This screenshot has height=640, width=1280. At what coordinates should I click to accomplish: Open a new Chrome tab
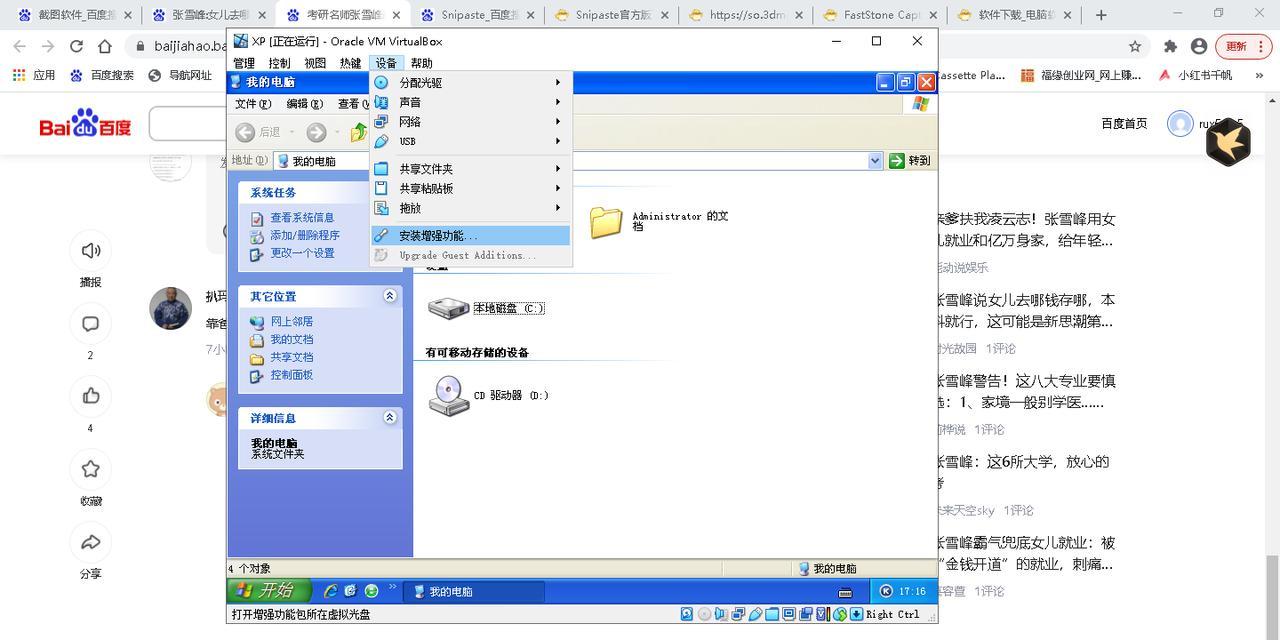coord(1101,15)
